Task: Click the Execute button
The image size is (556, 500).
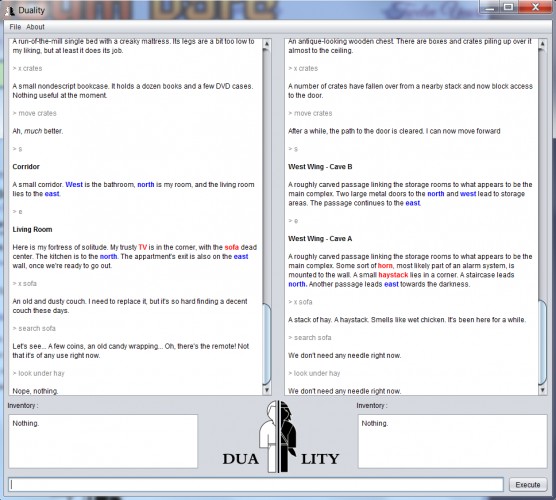Action: [528, 485]
